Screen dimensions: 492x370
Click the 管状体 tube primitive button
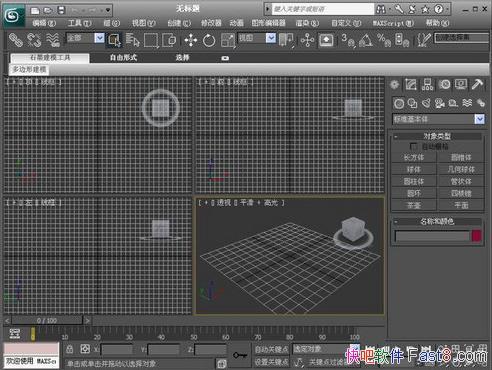coord(461,181)
